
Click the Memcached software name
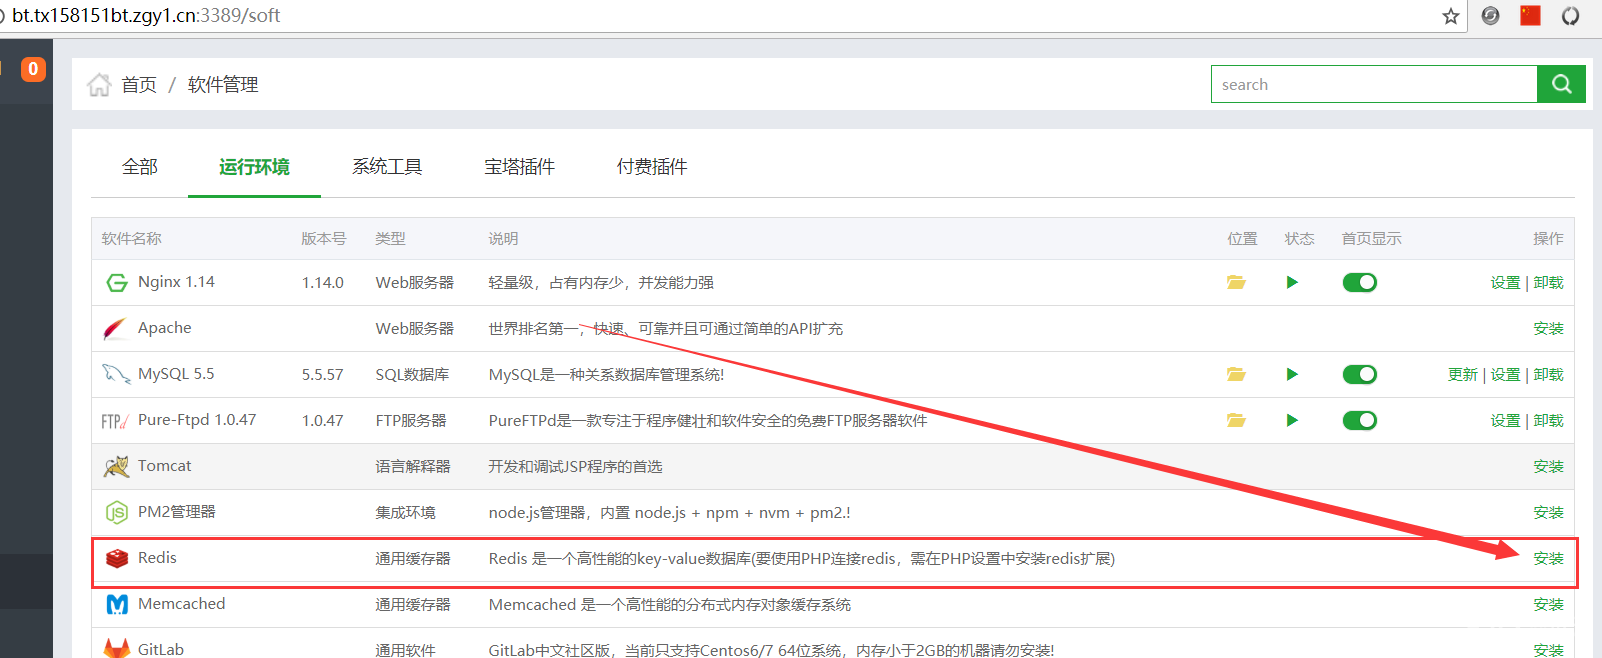(181, 604)
